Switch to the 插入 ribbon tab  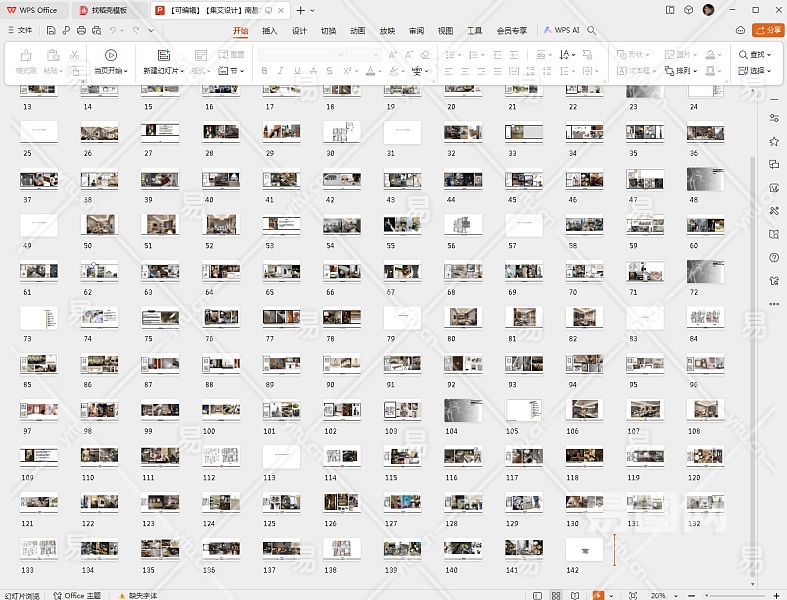(x=269, y=31)
